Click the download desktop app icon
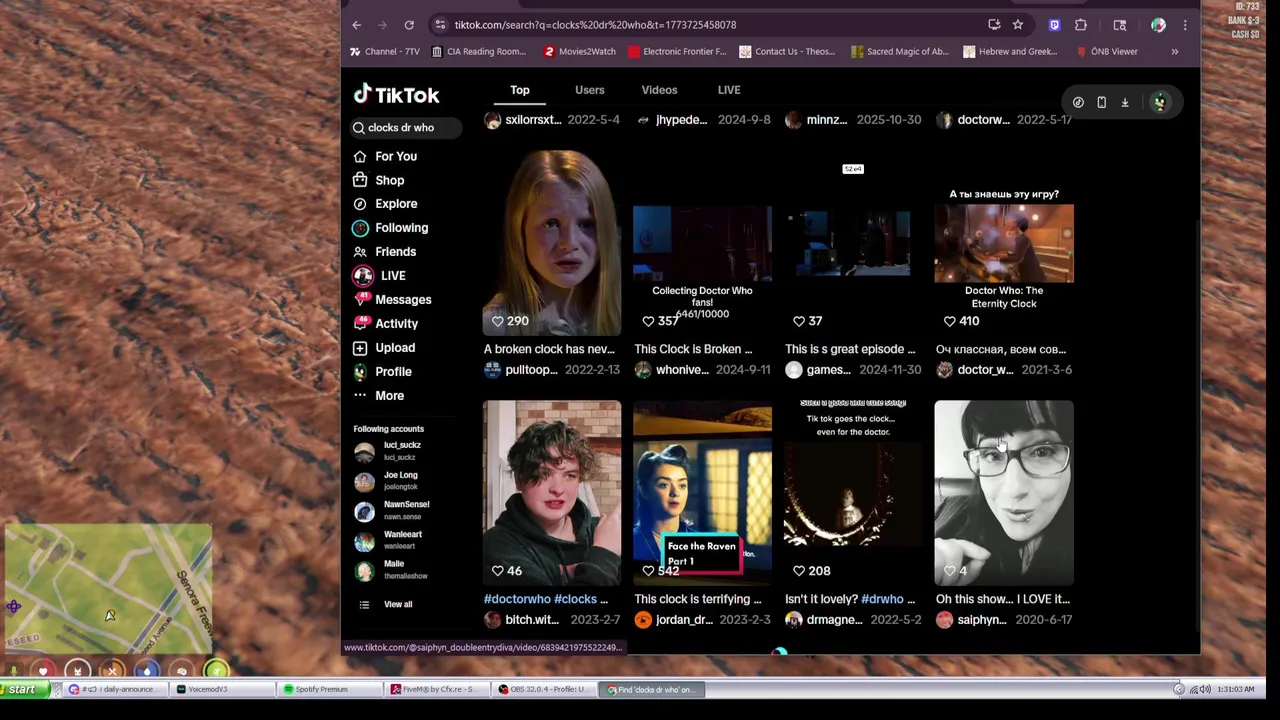 [x=1125, y=102]
